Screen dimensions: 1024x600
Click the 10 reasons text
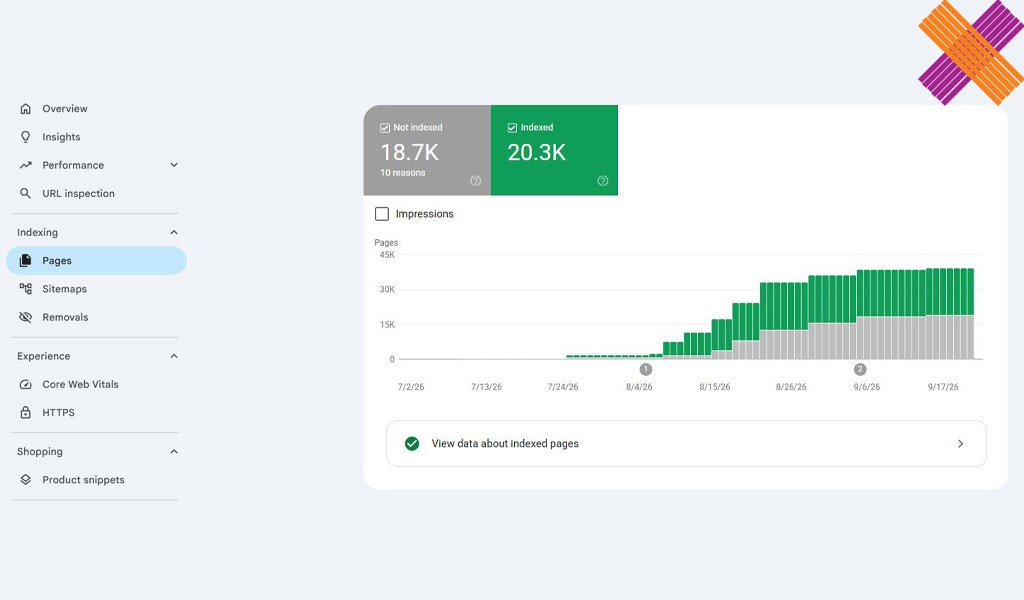tap(403, 173)
